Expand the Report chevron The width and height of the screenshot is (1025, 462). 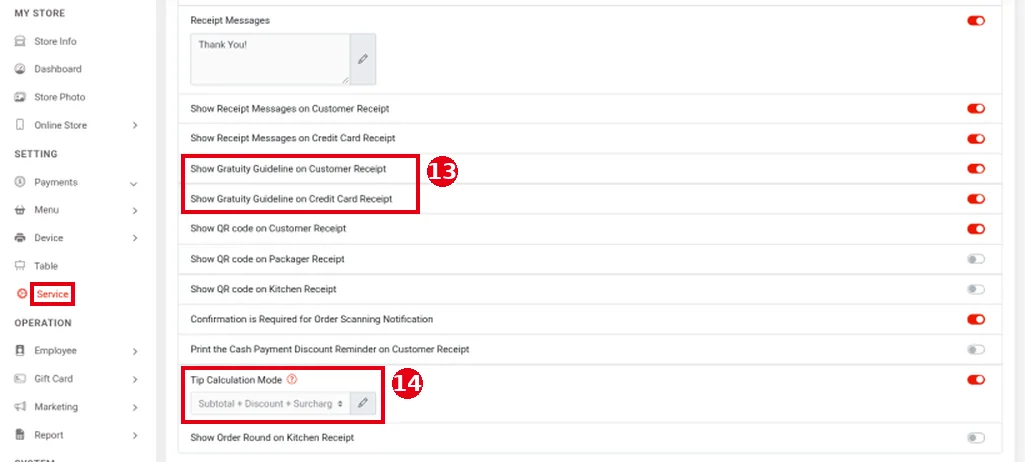[x=135, y=435]
